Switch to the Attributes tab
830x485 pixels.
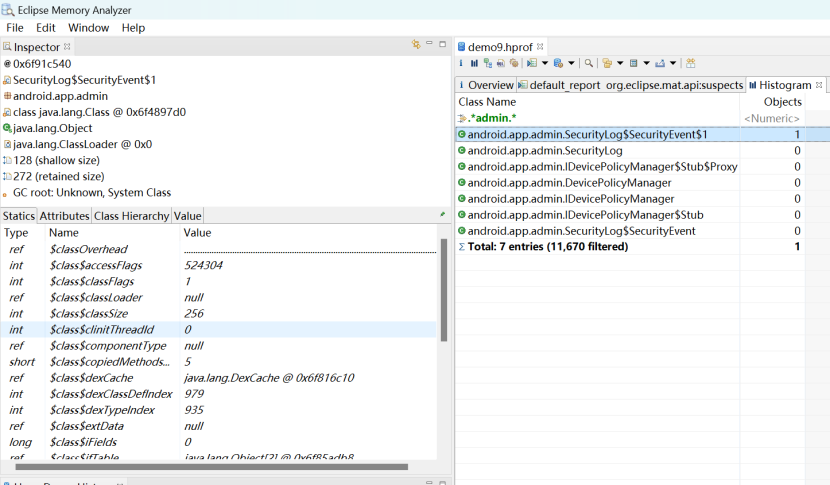click(x=64, y=216)
